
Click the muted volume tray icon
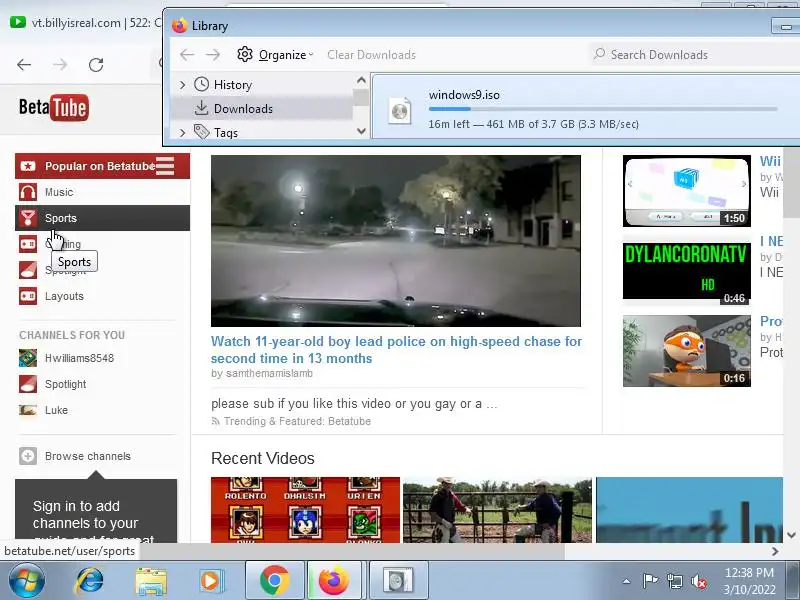[x=699, y=581]
